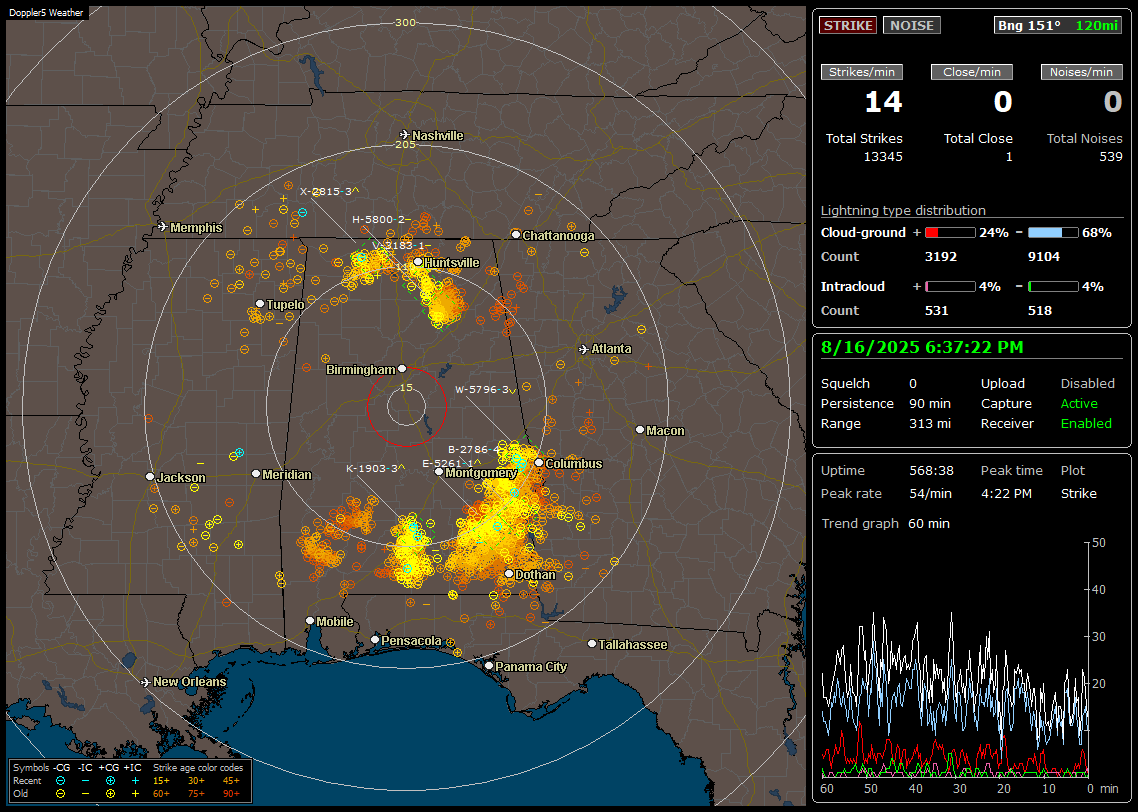Click the positive intracloud pink bar

coord(950,287)
